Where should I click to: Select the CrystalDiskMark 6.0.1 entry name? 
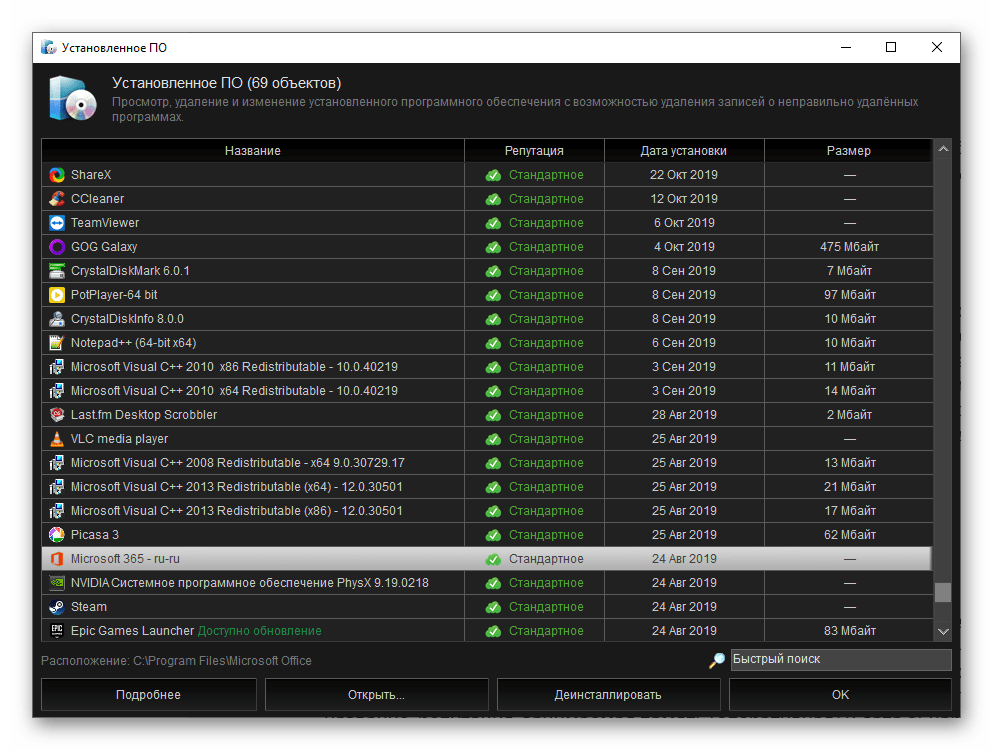click(130, 271)
